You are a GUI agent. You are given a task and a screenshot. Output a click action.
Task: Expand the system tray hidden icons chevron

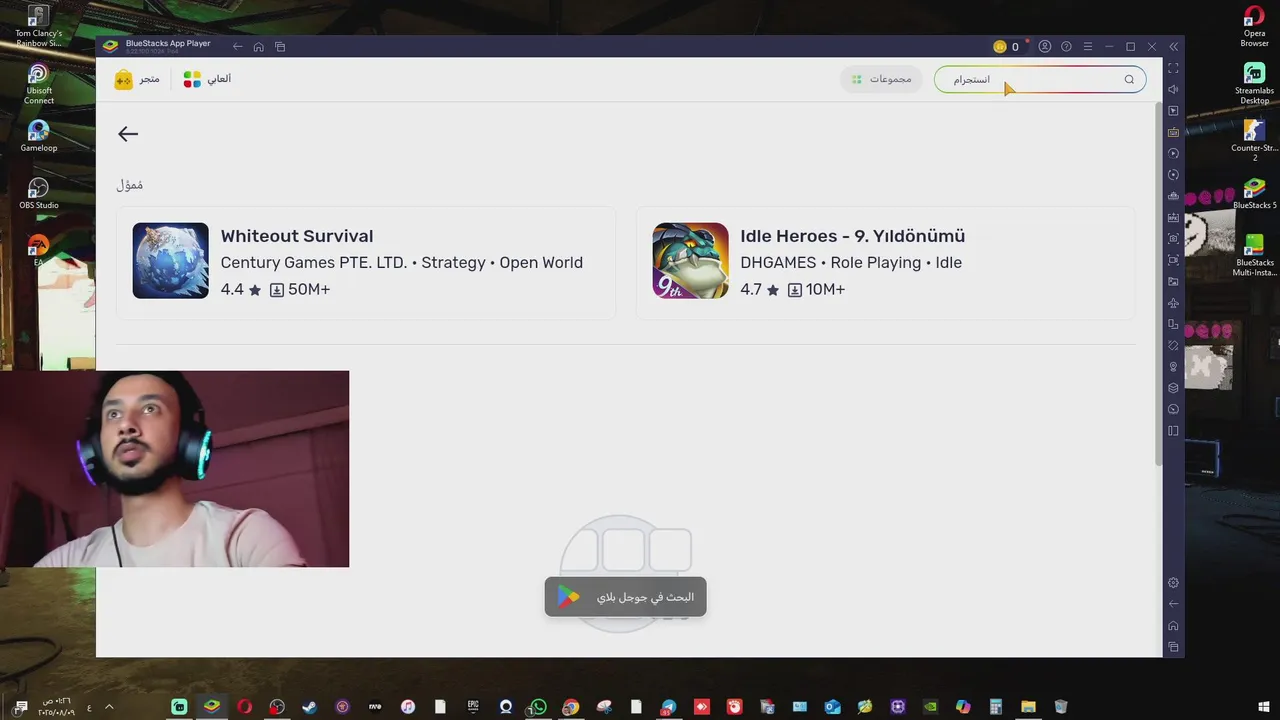click(x=109, y=707)
